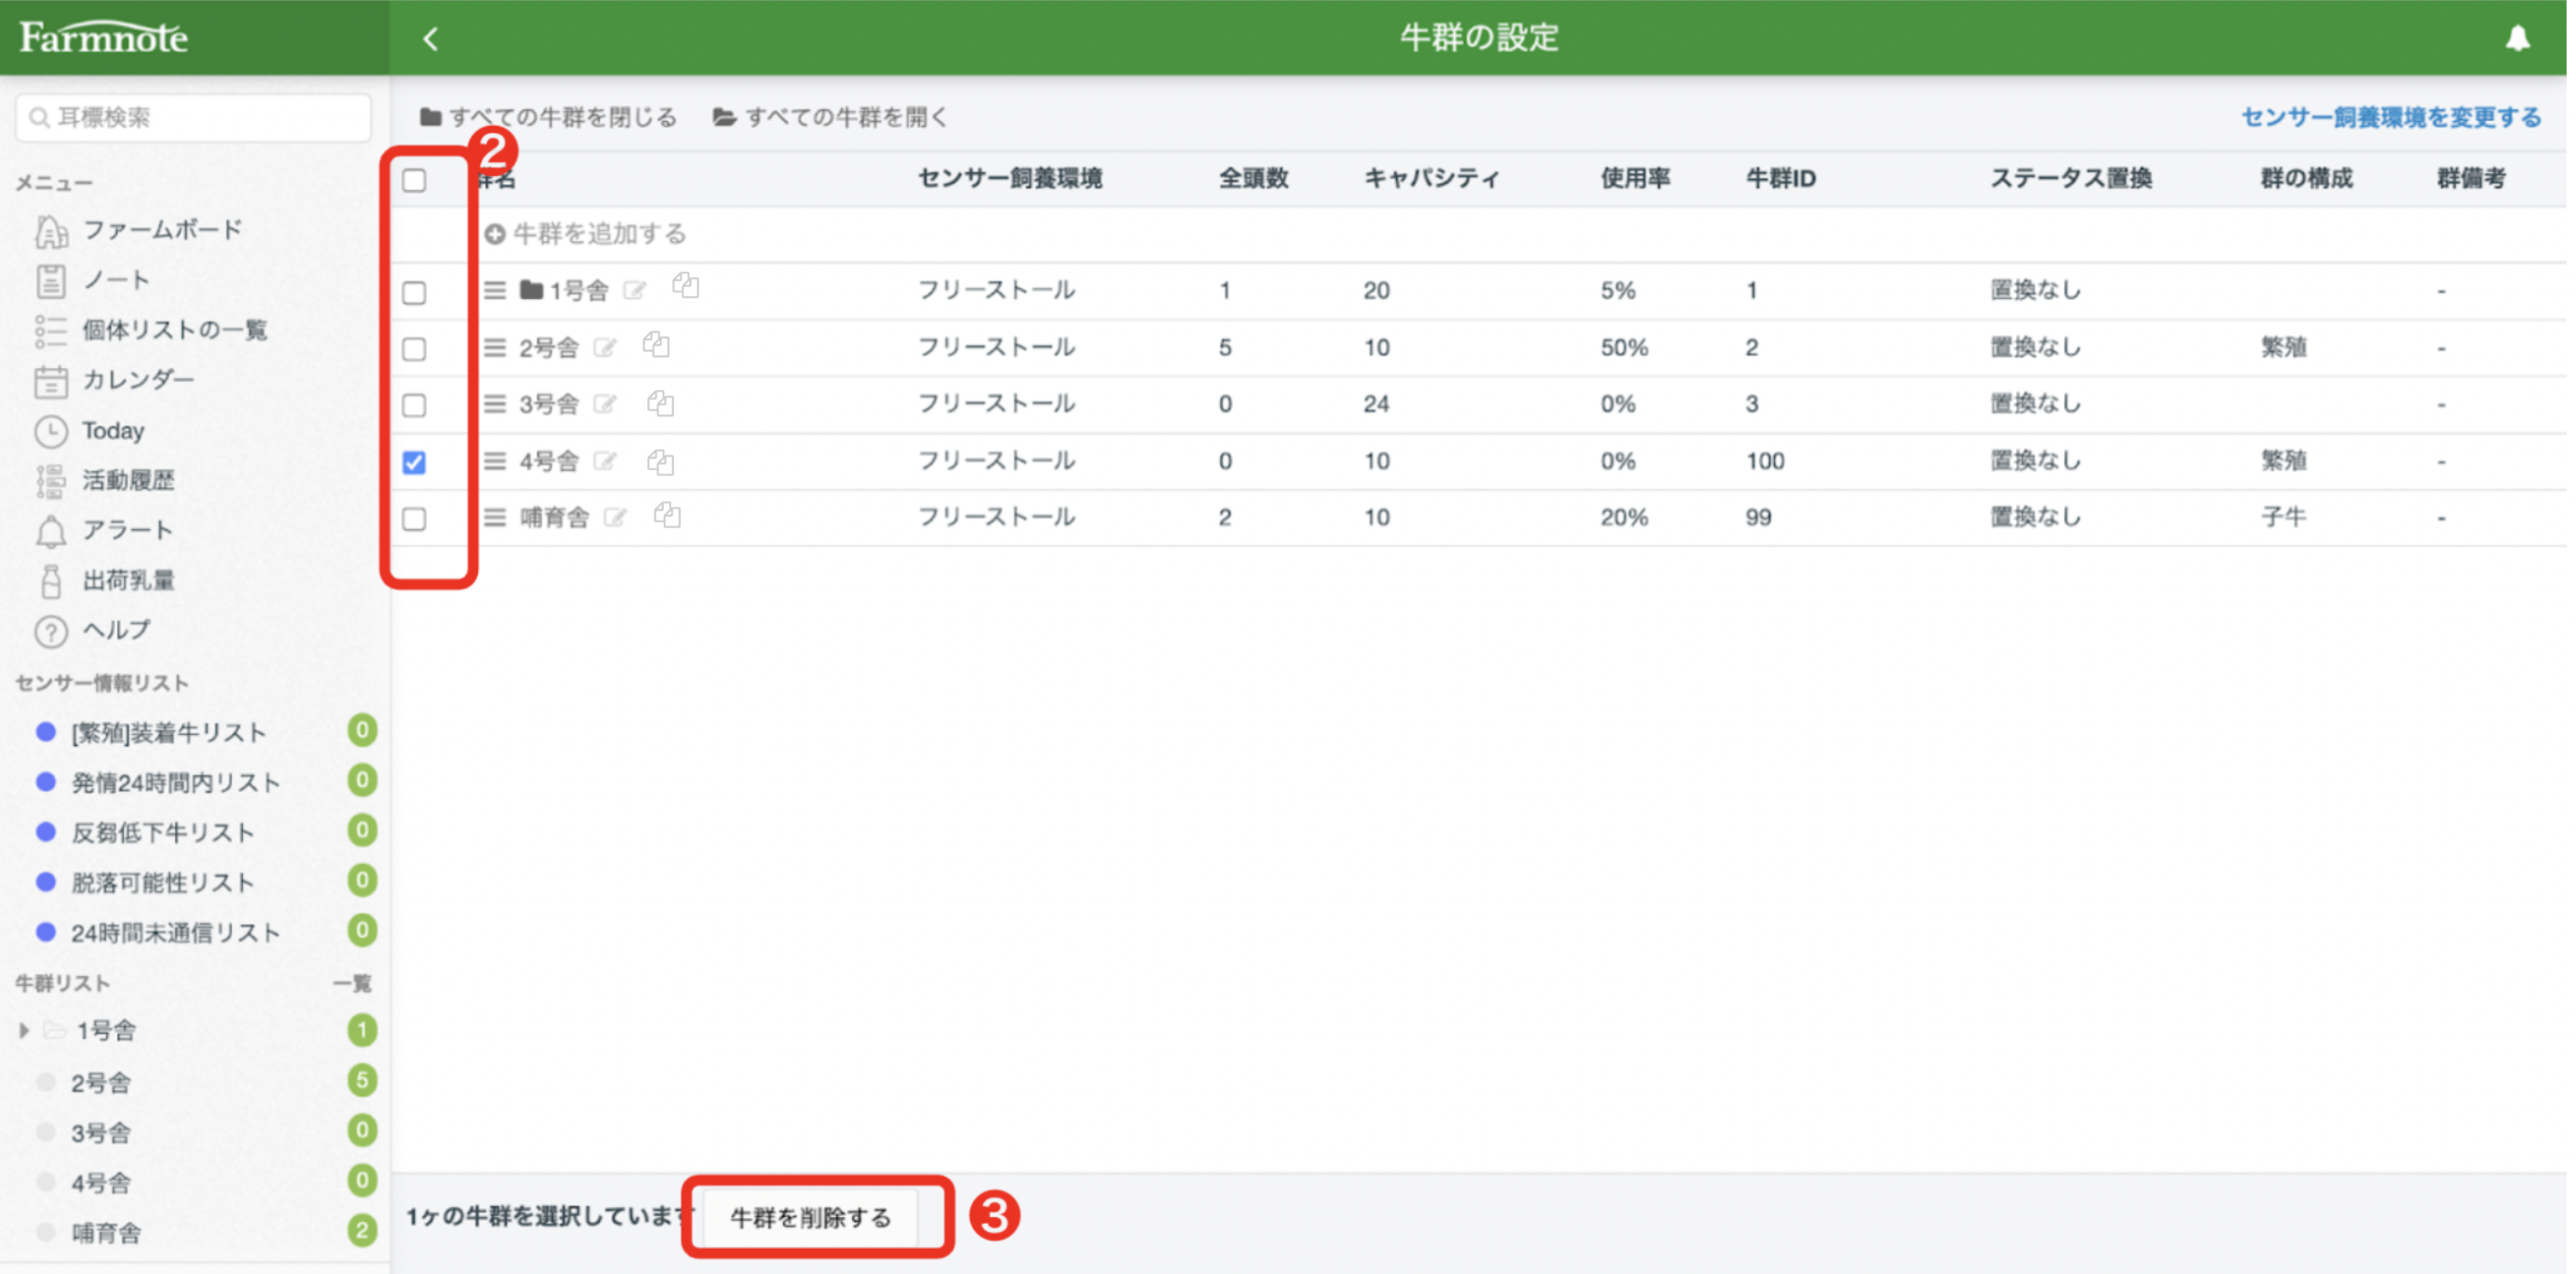2576x1274 pixels.
Task: Open 個体リストの一覧 menu item
Action: click(173, 330)
